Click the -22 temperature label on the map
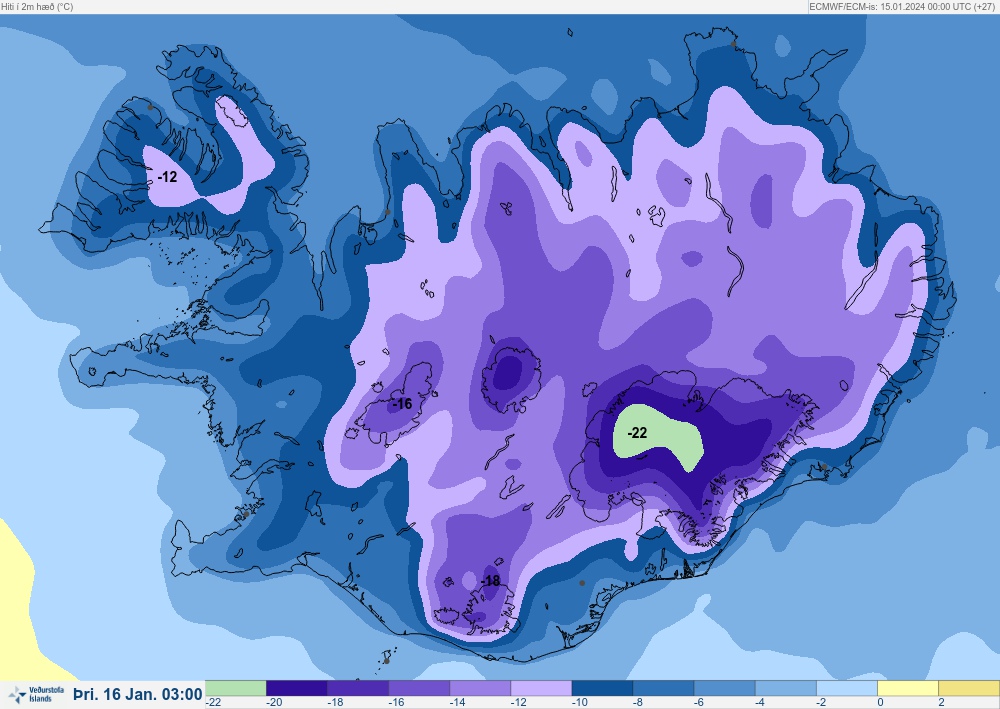Viewport: 1000px width, 709px height. 637,434
